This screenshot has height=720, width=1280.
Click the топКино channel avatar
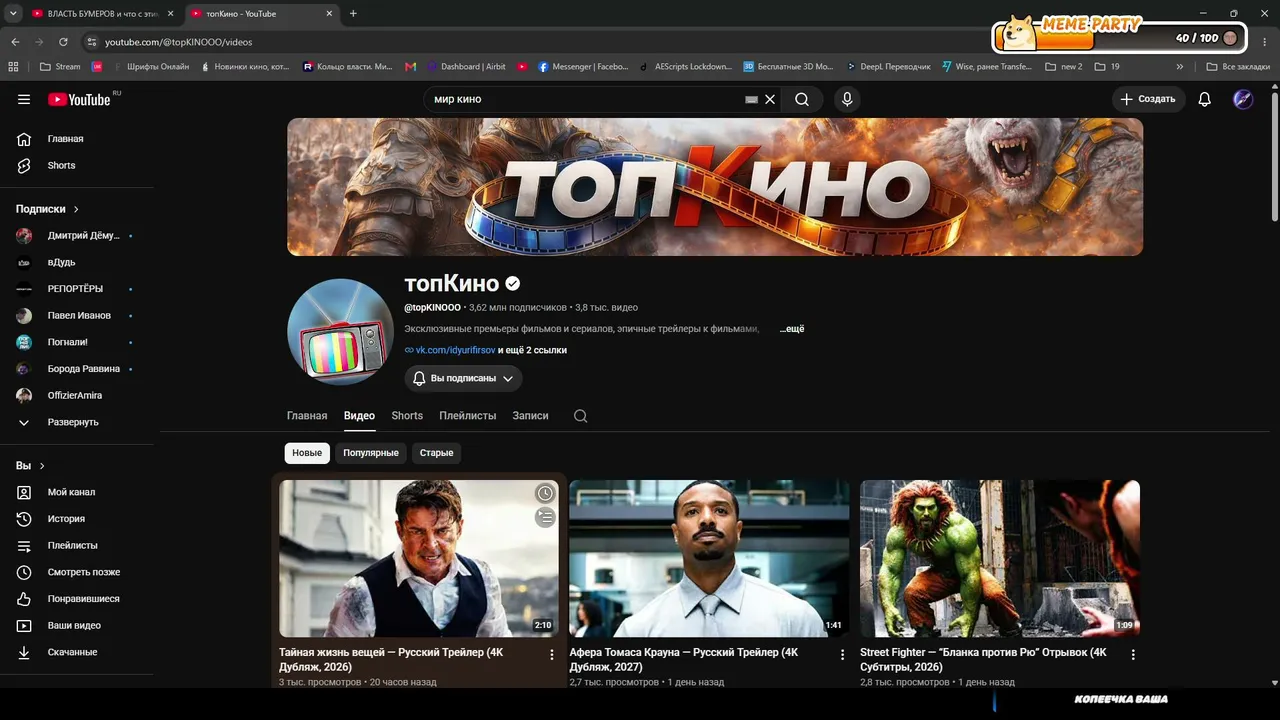[340, 332]
